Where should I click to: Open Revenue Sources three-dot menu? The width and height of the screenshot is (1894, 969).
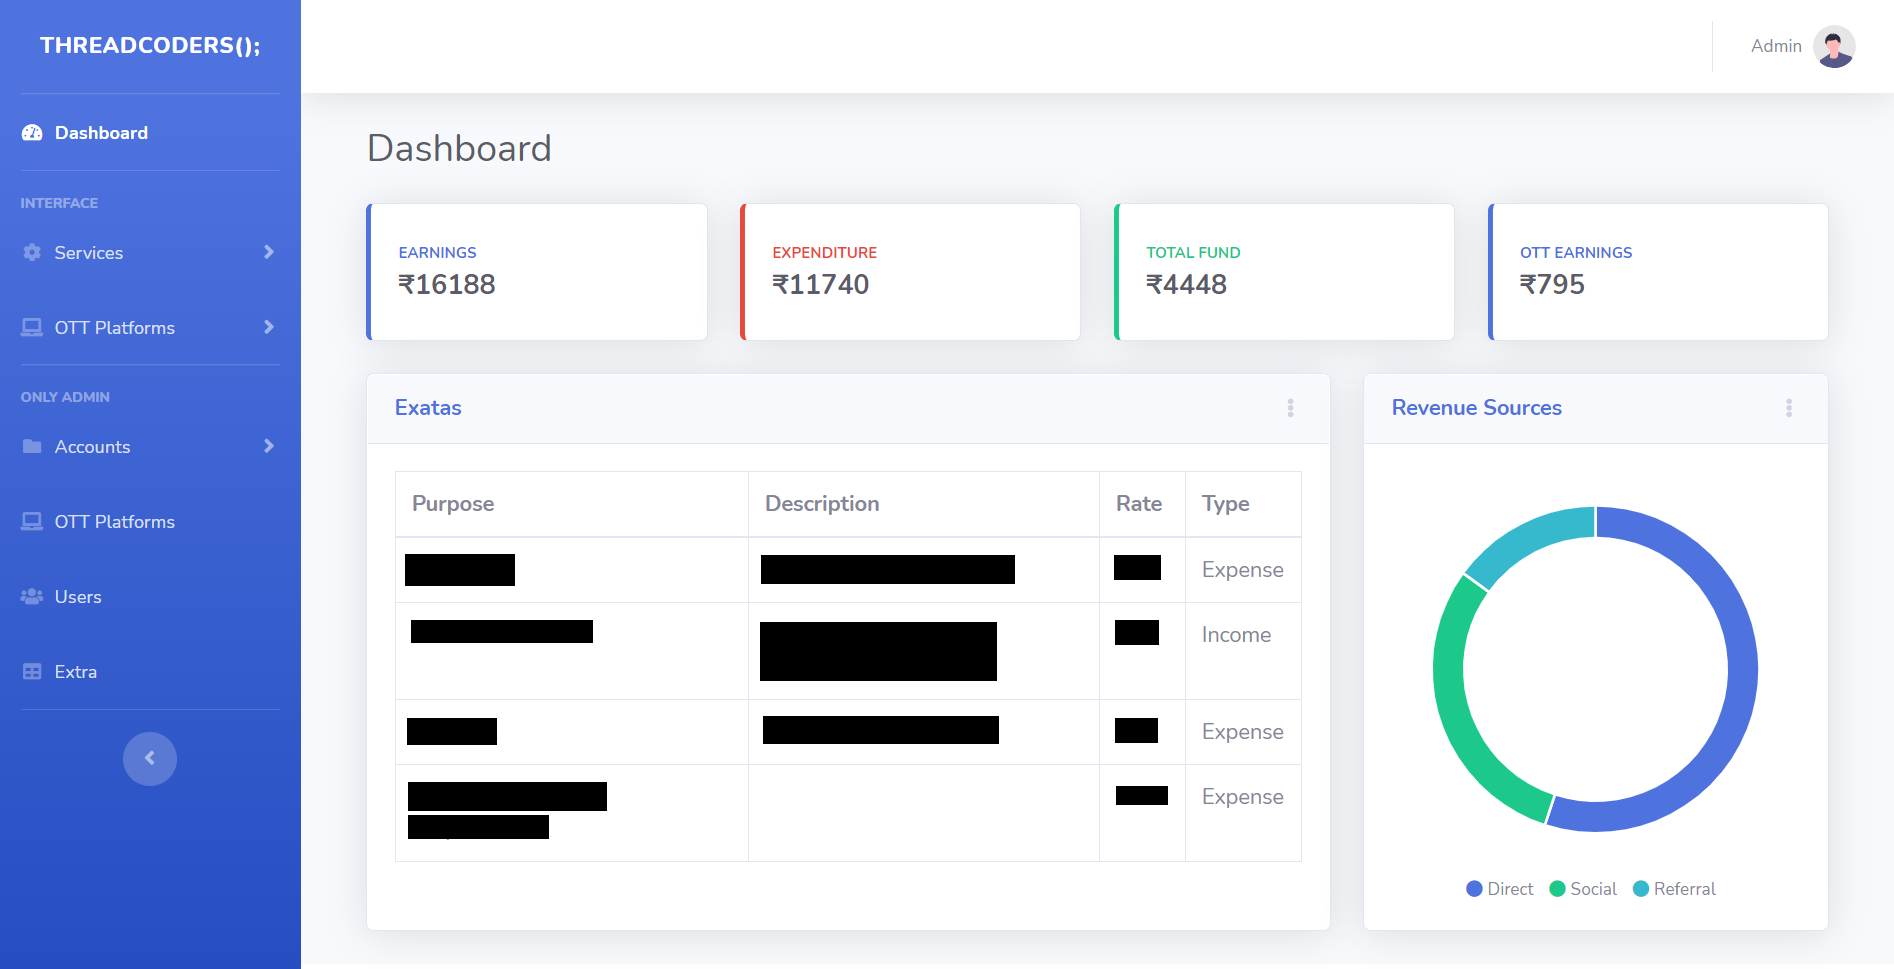[1788, 408]
